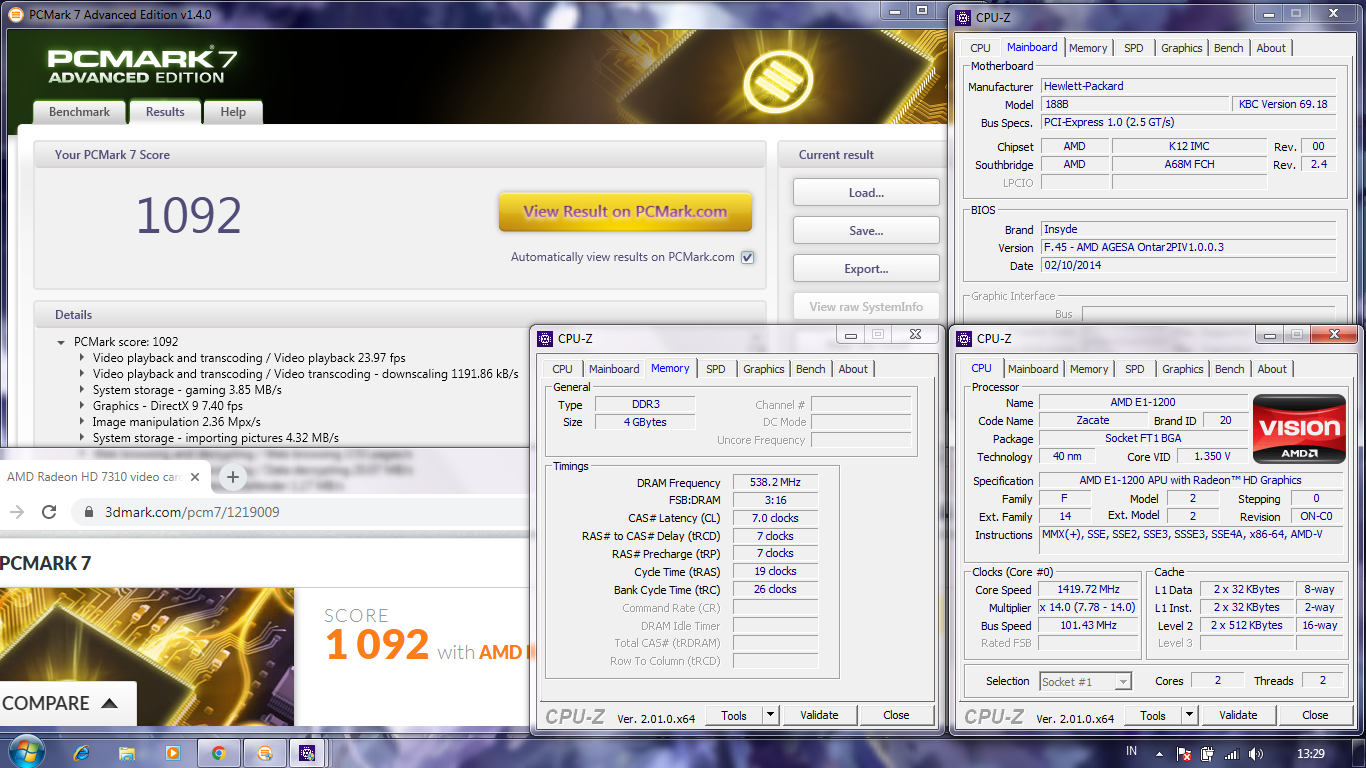Click the Core Speed 1419.72 MHz value
The height and width of the screenshot is (768, 1366).
click(x=1088, y=590)
